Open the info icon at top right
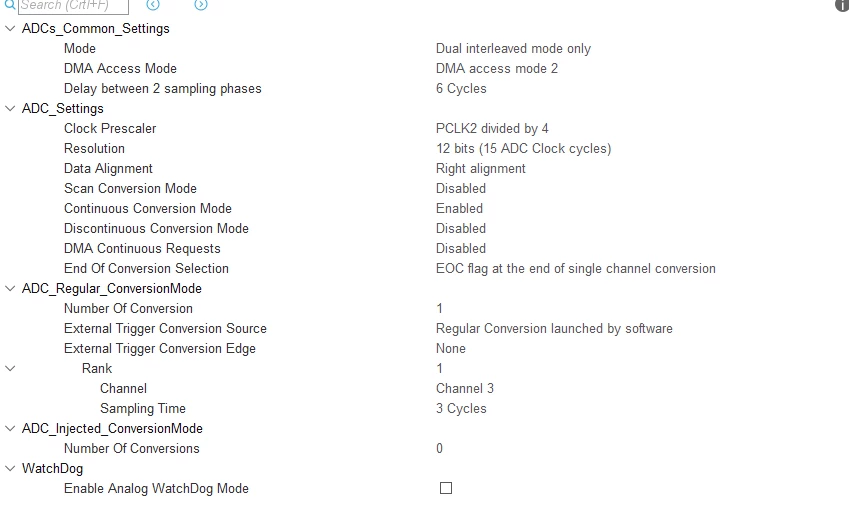The height and width of the screenshot is (523, 849). point(843,4)
